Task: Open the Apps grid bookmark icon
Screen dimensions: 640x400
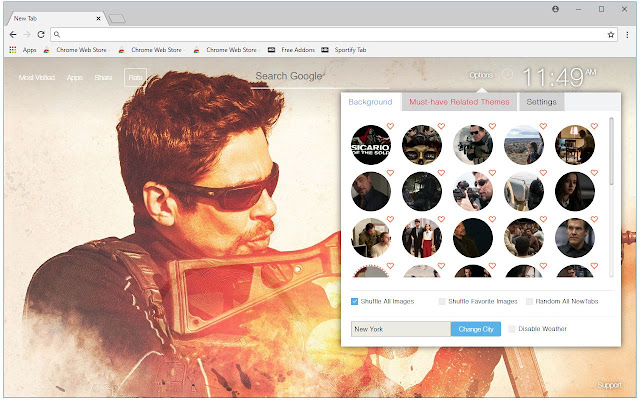Action: (13, 50)
